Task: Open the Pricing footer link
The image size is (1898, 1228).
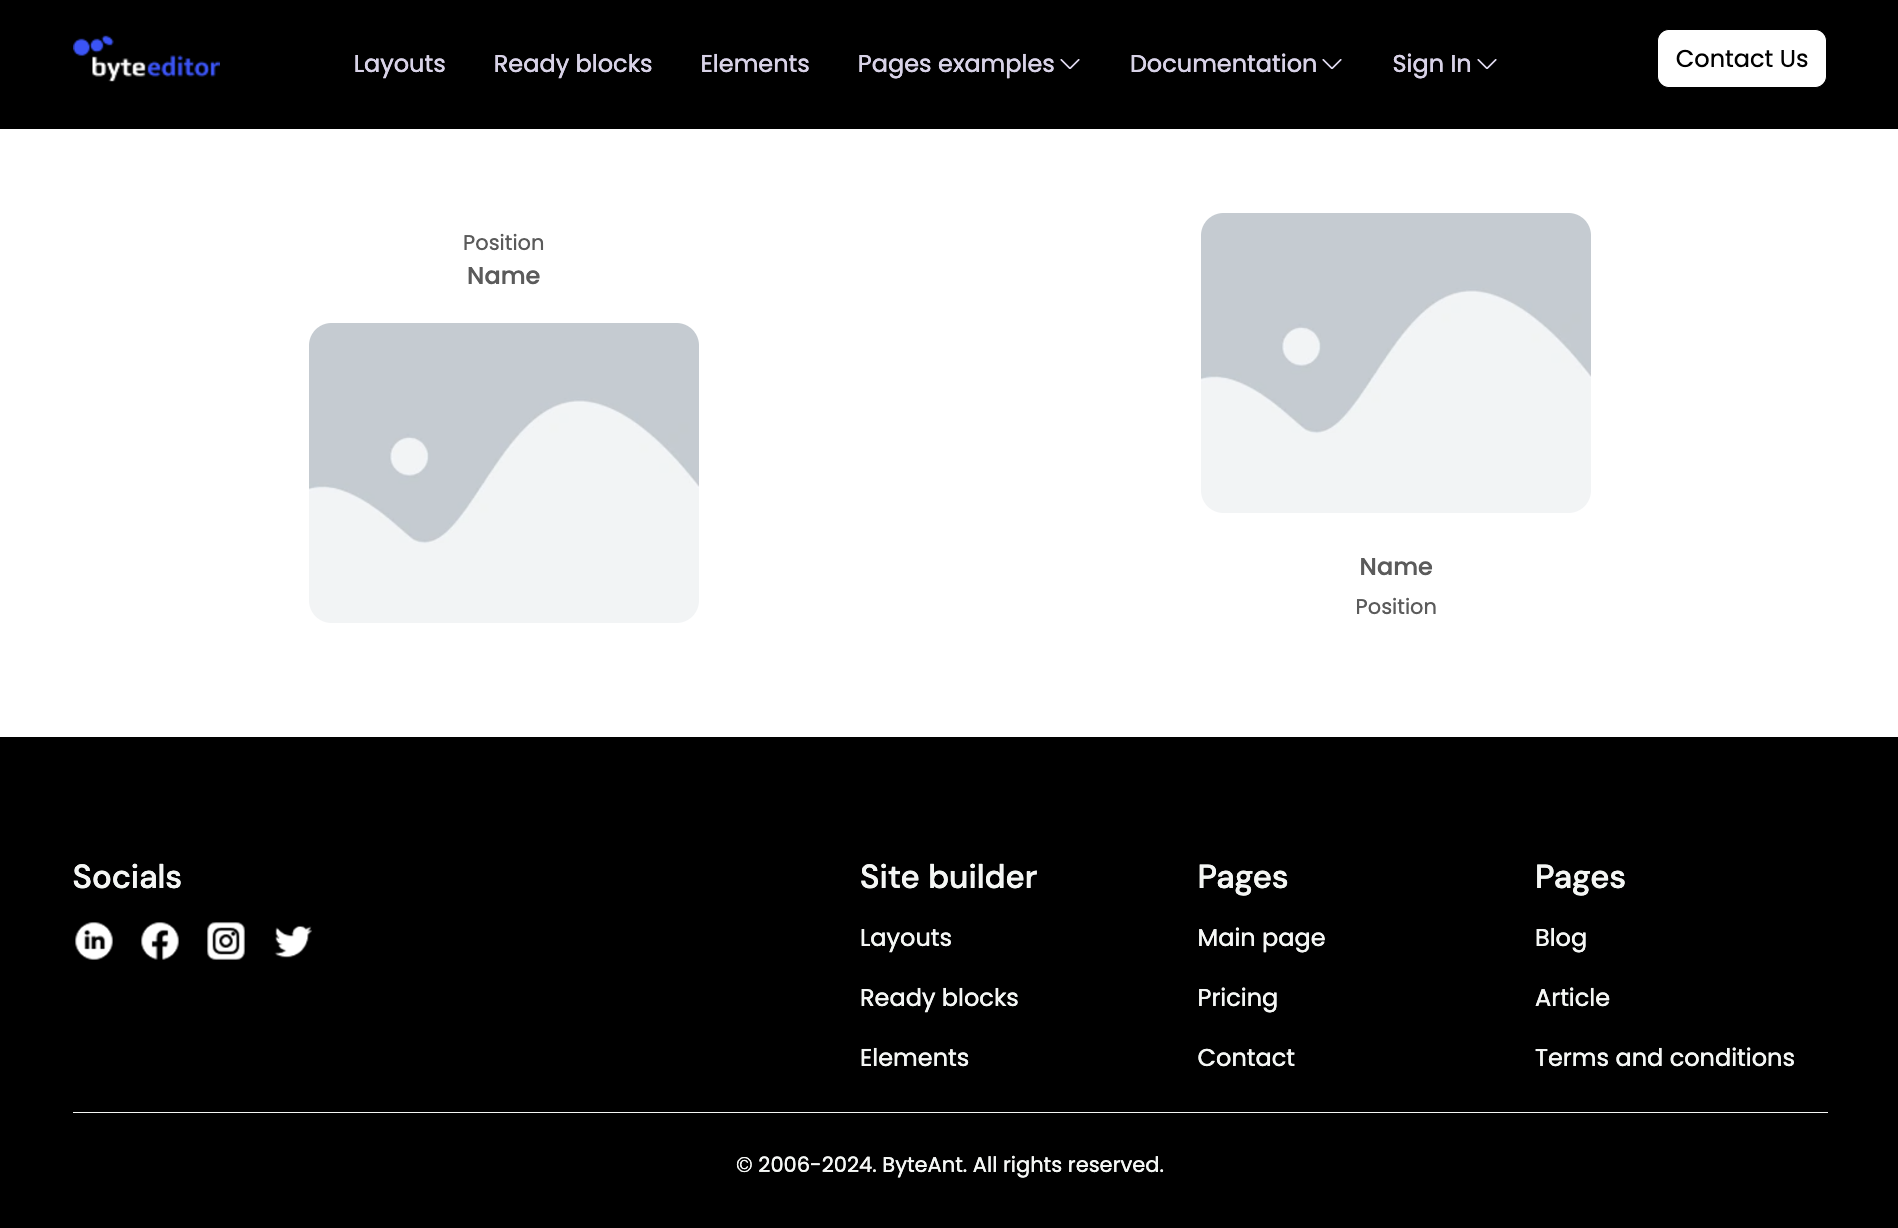Action: (x=1237, y=998)
